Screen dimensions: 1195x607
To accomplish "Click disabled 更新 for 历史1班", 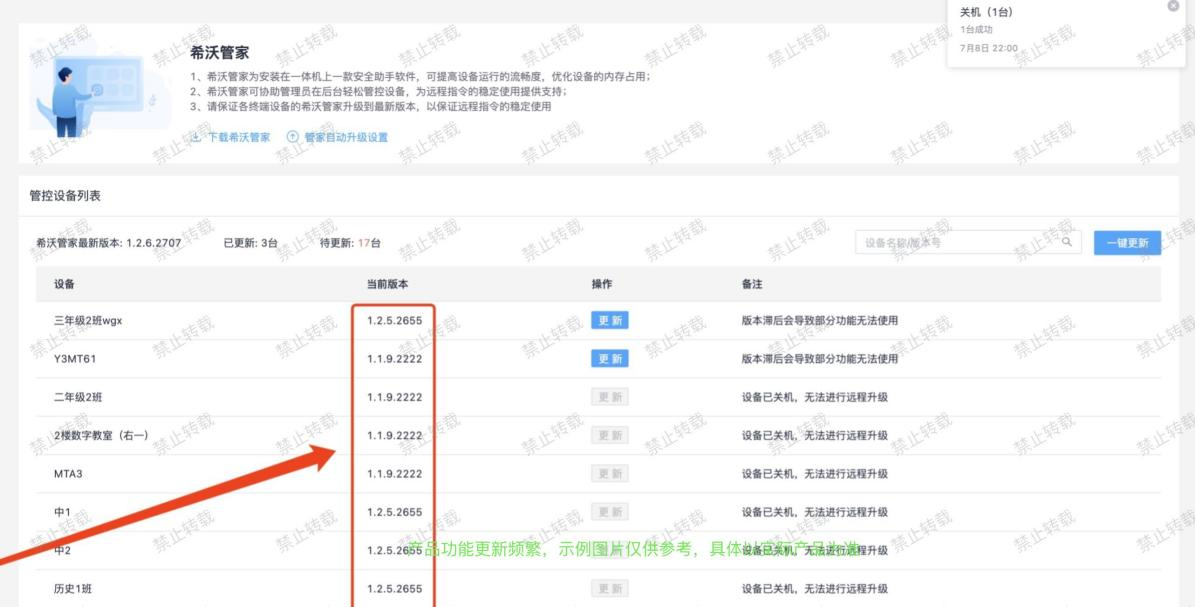I will (x=610, y=588).
